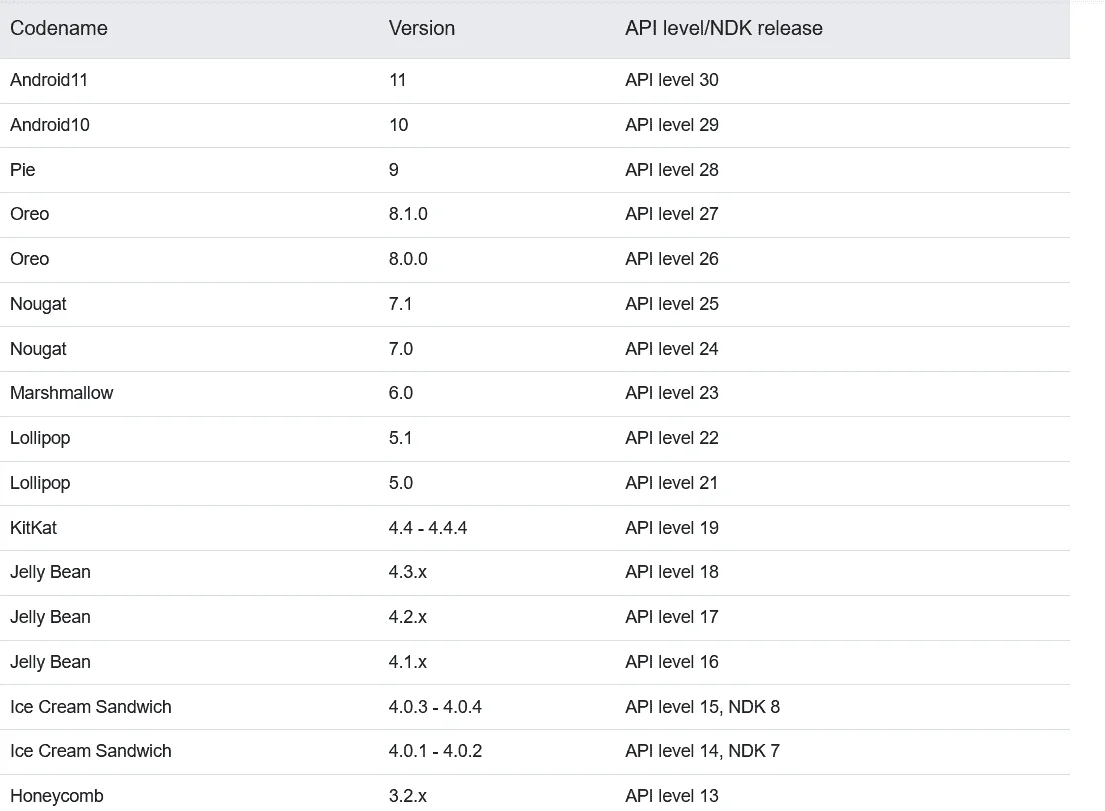Click Ice Cream Sandwich in API 14 row

pos(90,751)
